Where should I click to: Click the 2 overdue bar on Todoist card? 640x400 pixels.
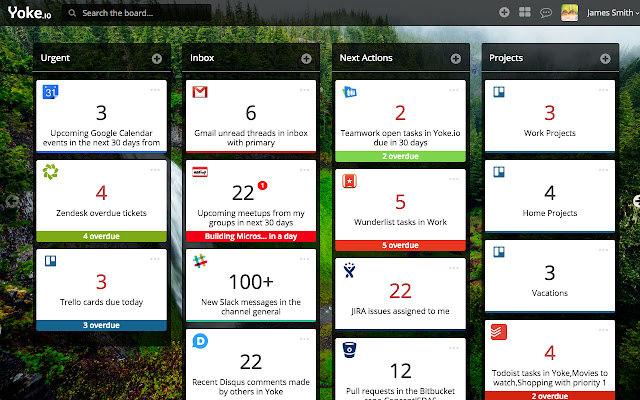(549, 396)
